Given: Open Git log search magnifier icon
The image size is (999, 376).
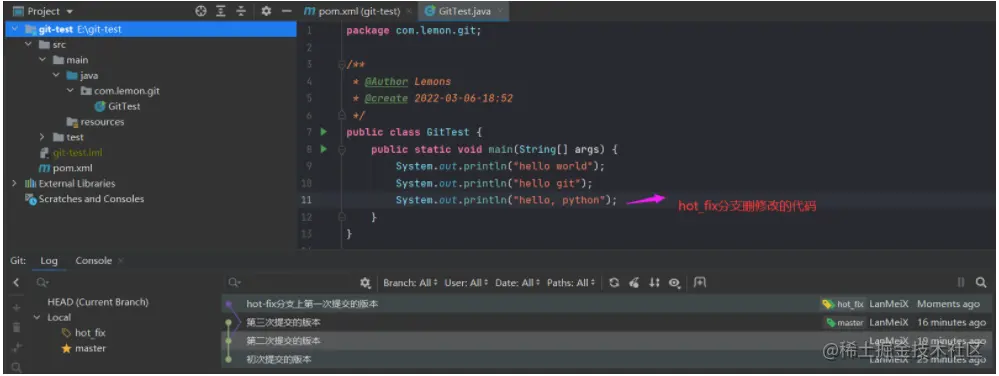Looking at the screenshot, I should 981,282.
